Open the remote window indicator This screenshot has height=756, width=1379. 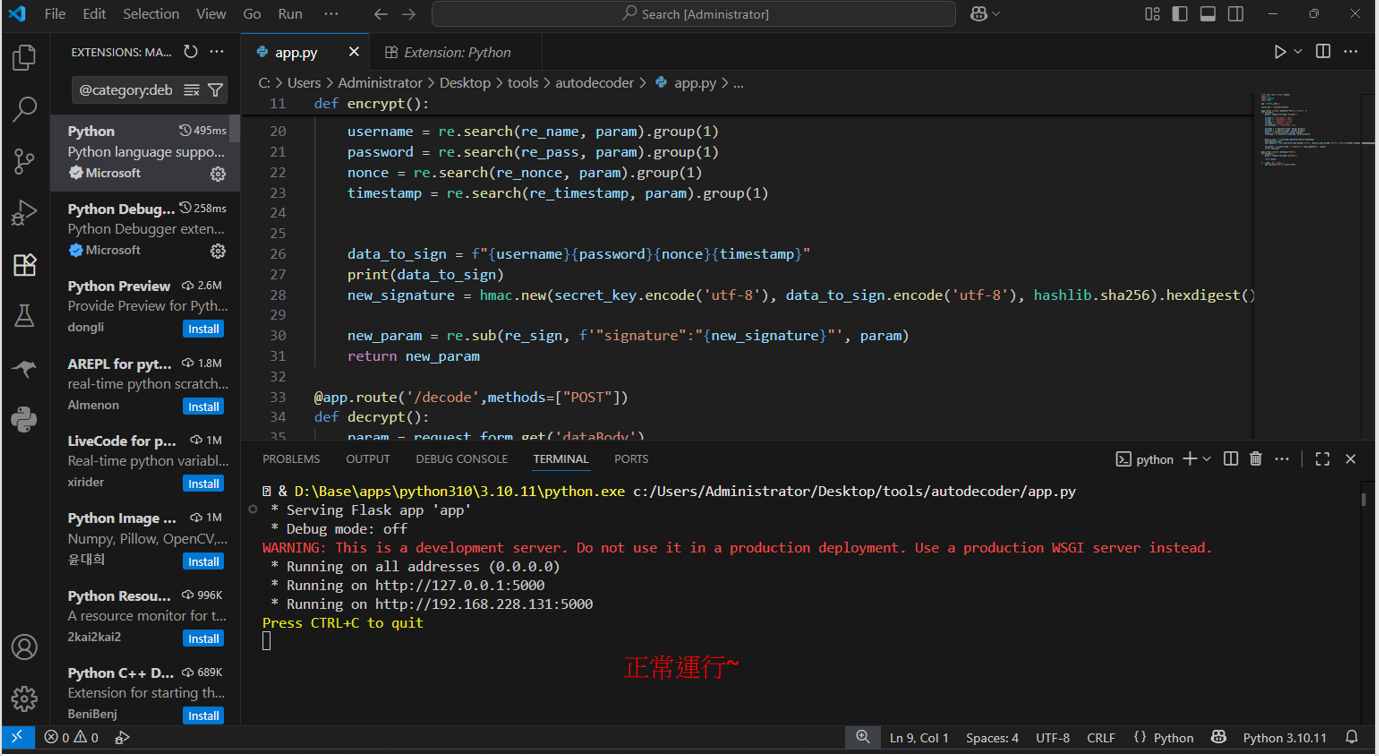point(17,738)
